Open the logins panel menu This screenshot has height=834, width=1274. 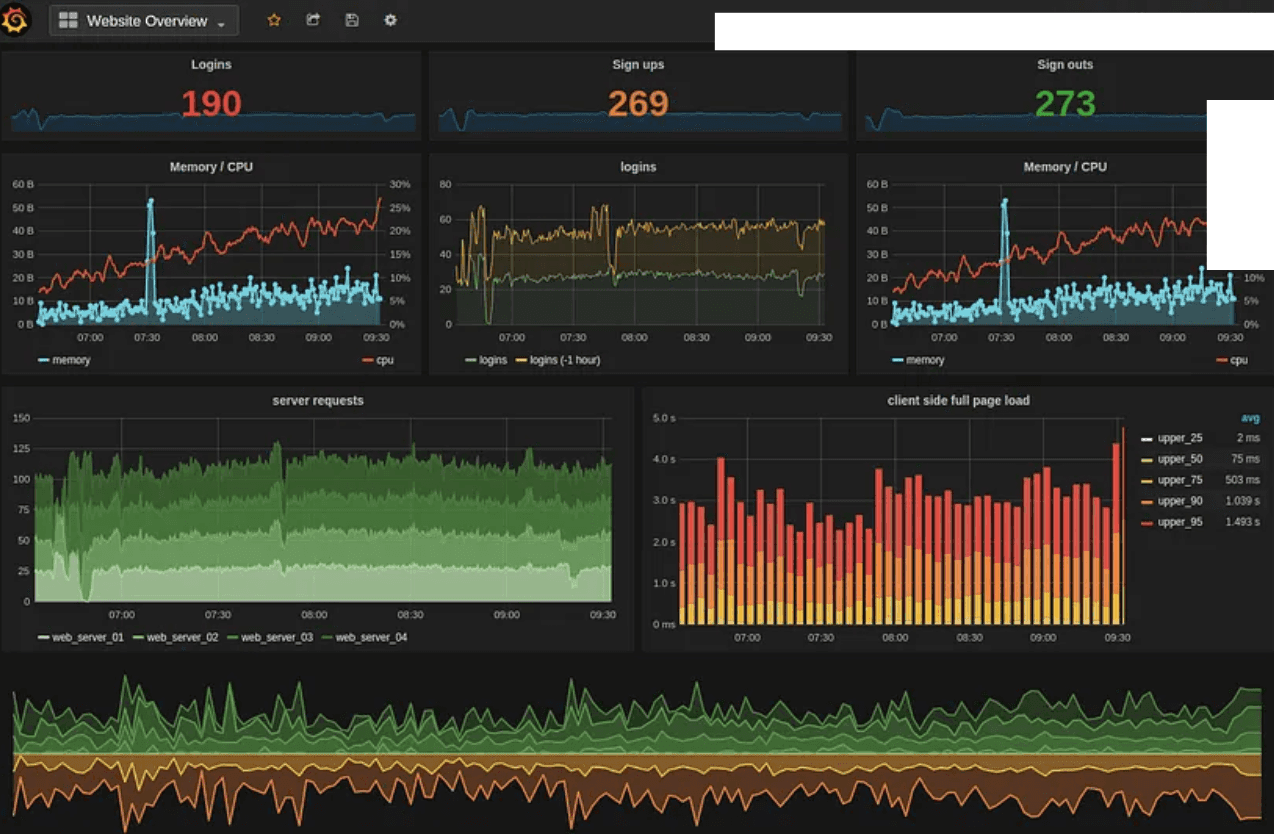coord(636,167)
